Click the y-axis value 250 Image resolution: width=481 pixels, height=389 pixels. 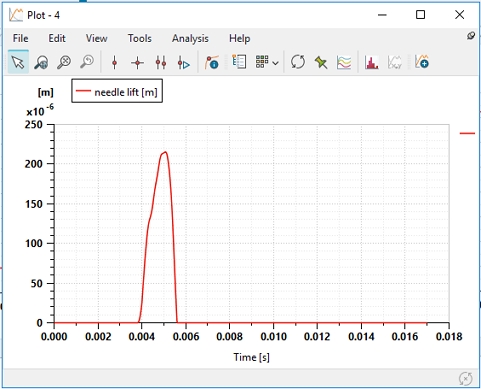click(x=34, y=125)
